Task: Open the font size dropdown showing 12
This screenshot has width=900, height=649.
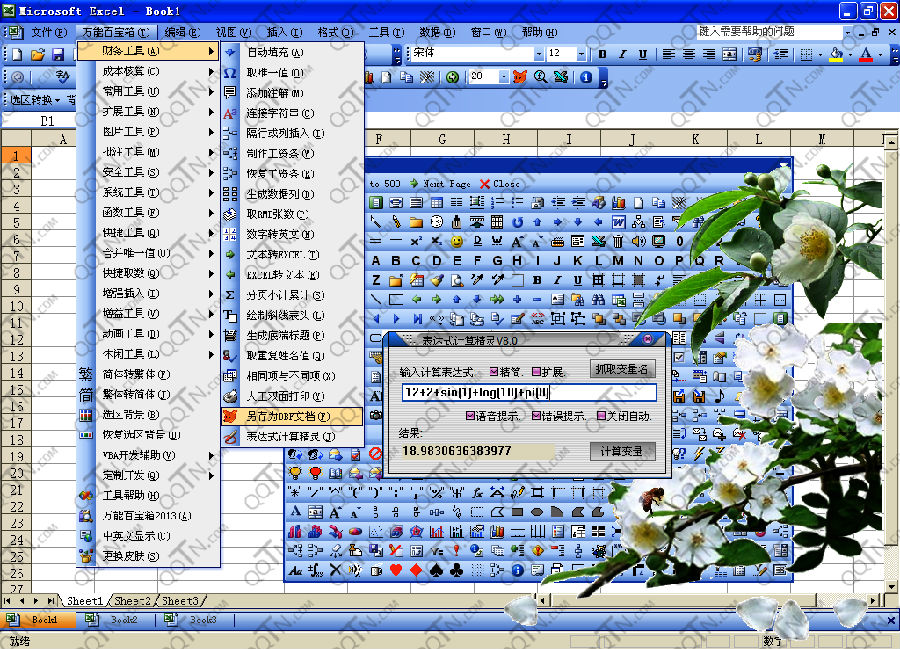Action: (x=582, y=54)
